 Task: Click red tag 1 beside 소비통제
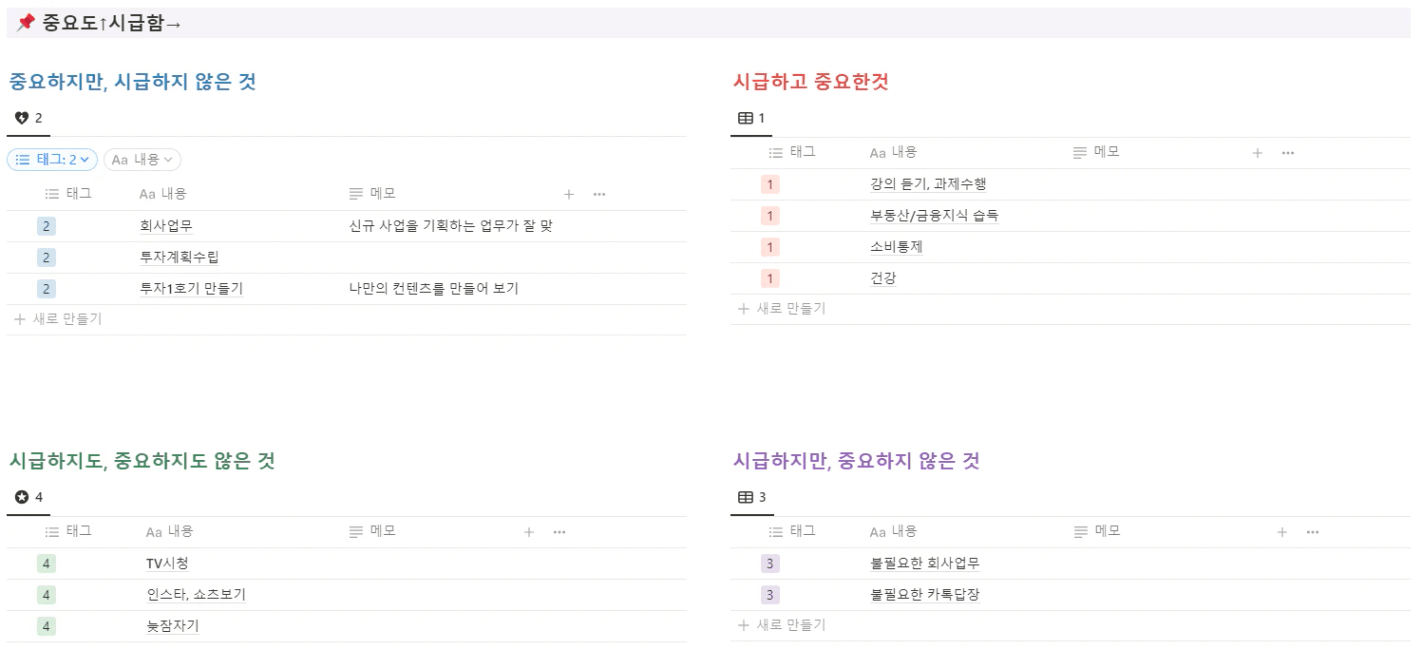coord(770,247)
